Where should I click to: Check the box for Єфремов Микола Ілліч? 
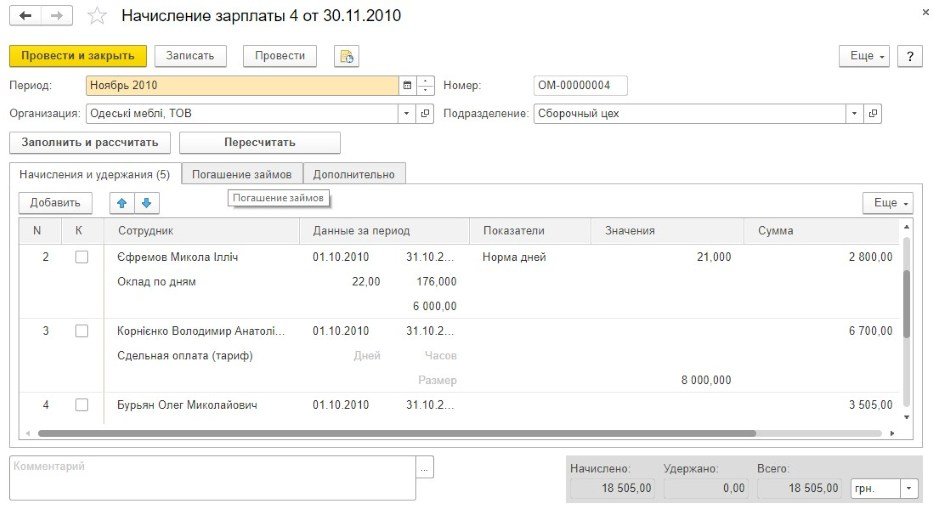[x=82, y=257]
